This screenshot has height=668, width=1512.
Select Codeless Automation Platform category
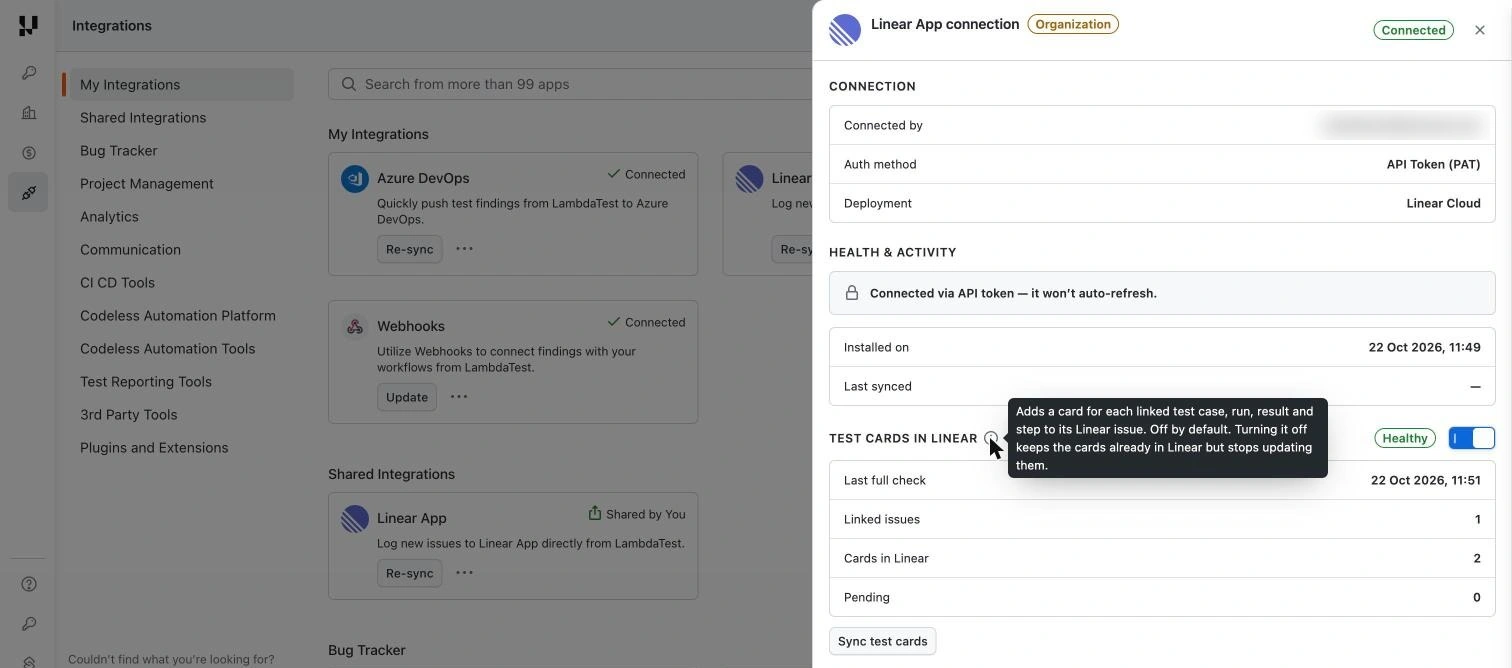pyautogui.click(x=179, y=316)
